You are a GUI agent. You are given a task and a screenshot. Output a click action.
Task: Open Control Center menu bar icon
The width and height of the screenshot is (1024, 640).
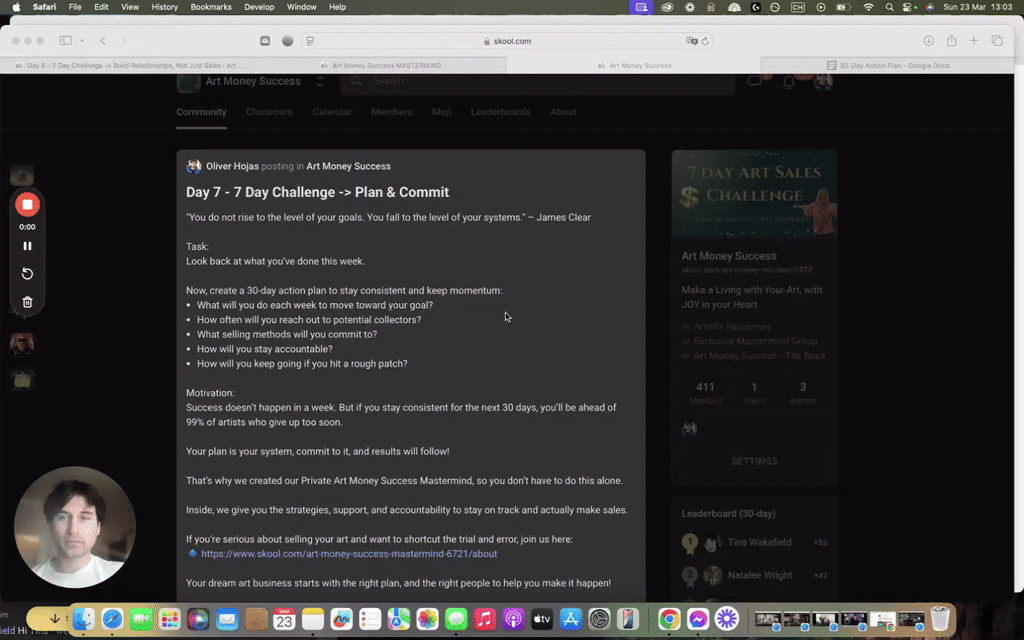click(x=908, y=7)
